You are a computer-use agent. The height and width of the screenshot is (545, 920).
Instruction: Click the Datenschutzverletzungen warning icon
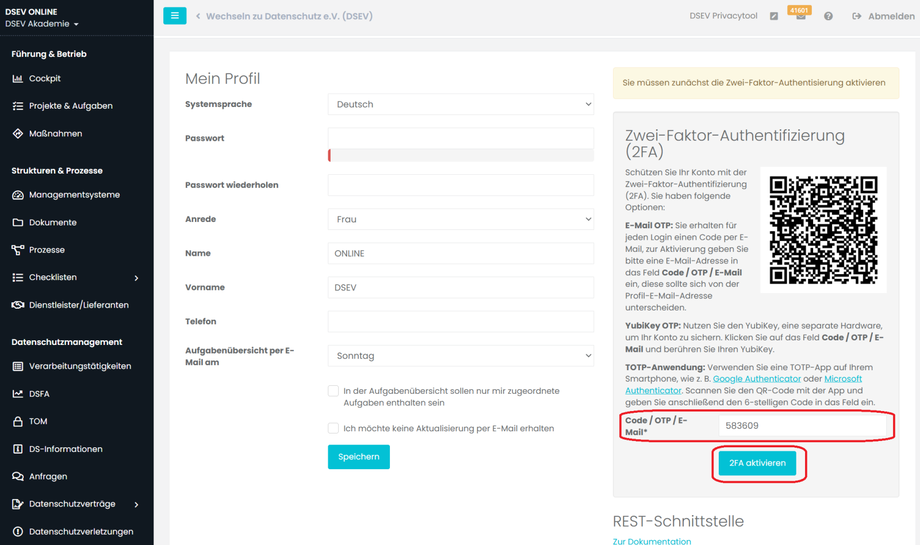tap(18, 532)
